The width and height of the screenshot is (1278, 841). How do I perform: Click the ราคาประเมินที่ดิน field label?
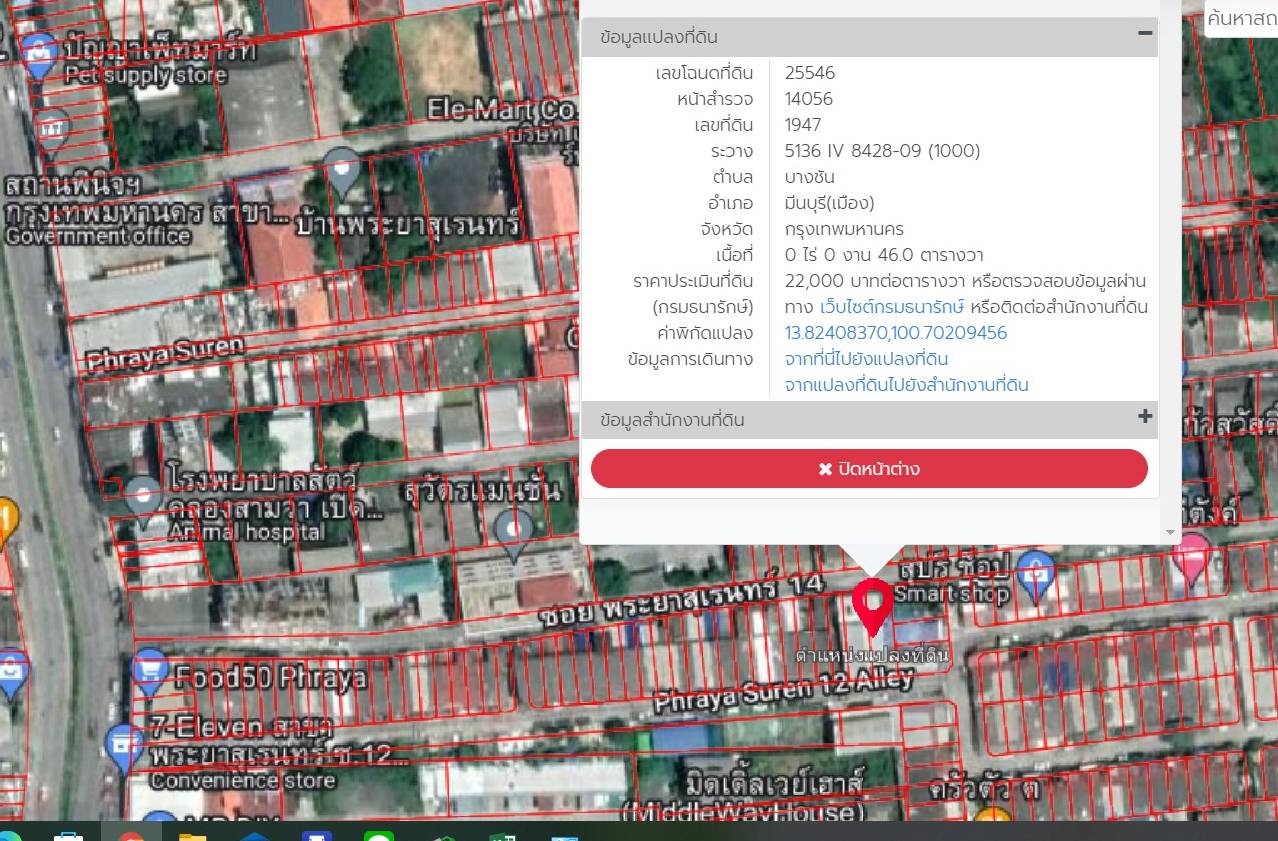tap(693, 281)
